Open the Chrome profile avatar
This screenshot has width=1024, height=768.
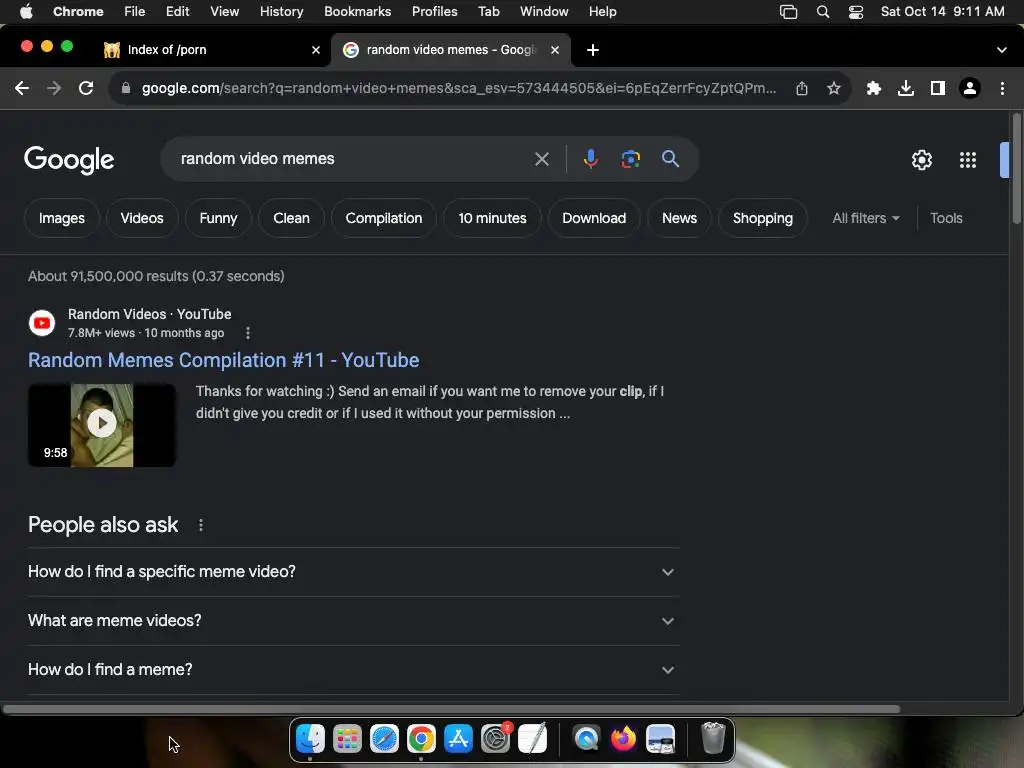click(970, 88)
